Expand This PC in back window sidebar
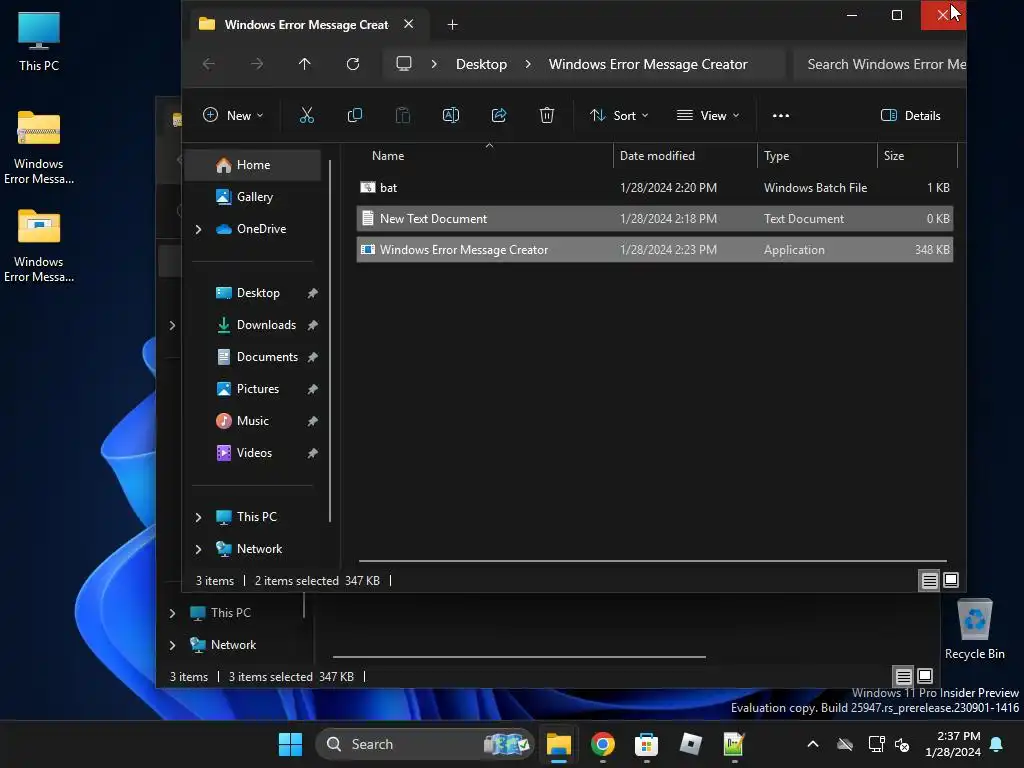 (172, 613)
